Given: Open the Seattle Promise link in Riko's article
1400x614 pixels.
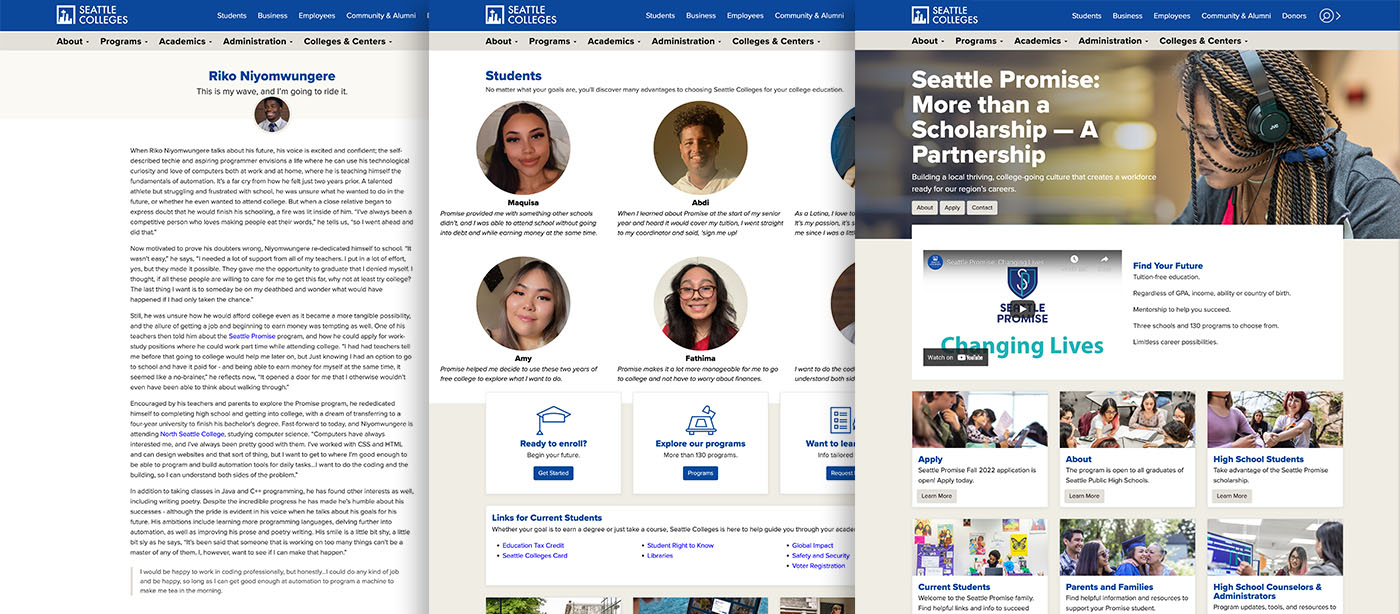Looking at the screenshot, I should pos(252,337).
